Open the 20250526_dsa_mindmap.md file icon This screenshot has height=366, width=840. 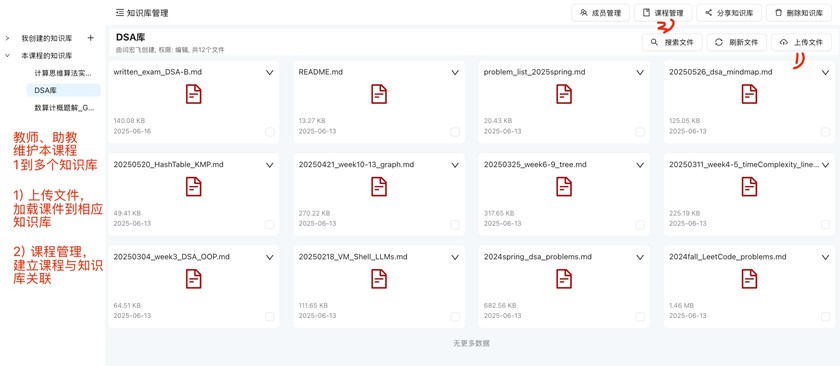point(749,95)
